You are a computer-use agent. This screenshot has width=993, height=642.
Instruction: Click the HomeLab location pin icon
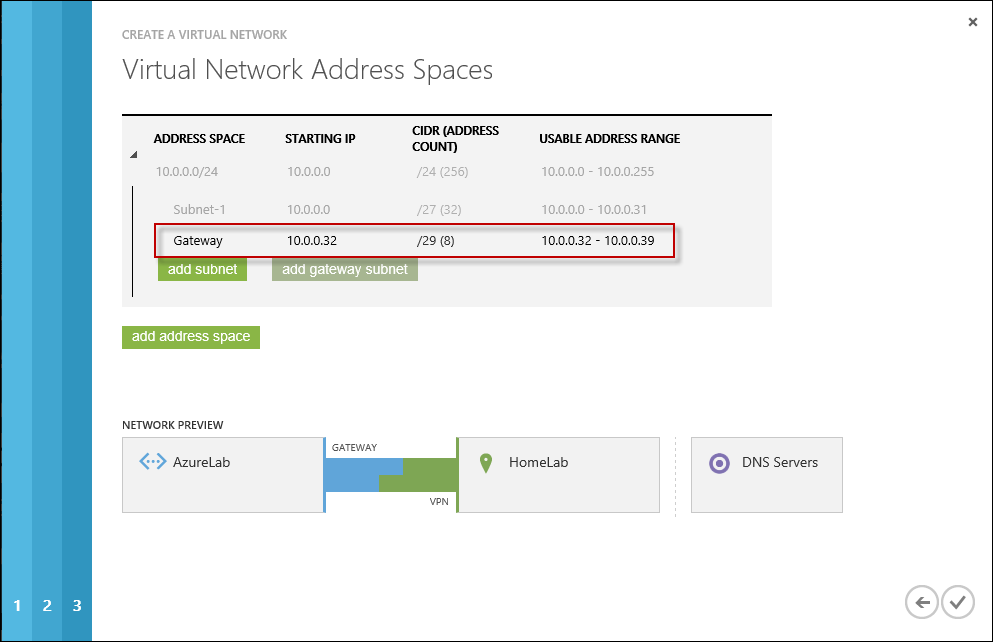coord(486,463)
